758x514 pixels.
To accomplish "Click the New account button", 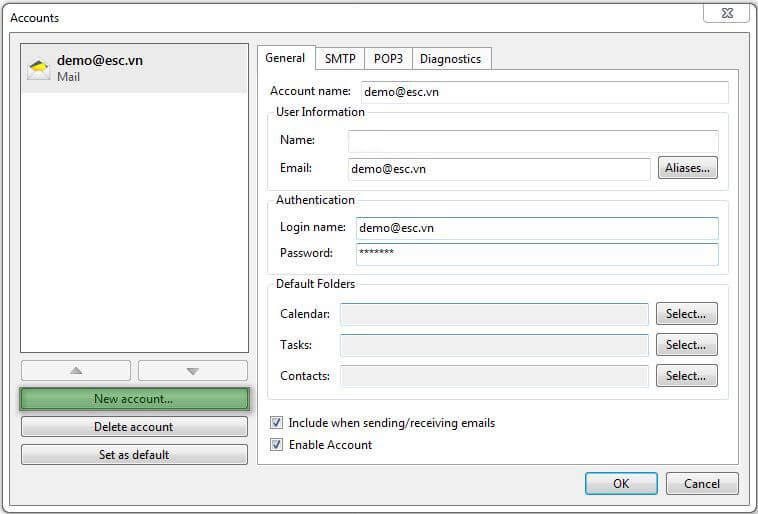I will [134, 399].
